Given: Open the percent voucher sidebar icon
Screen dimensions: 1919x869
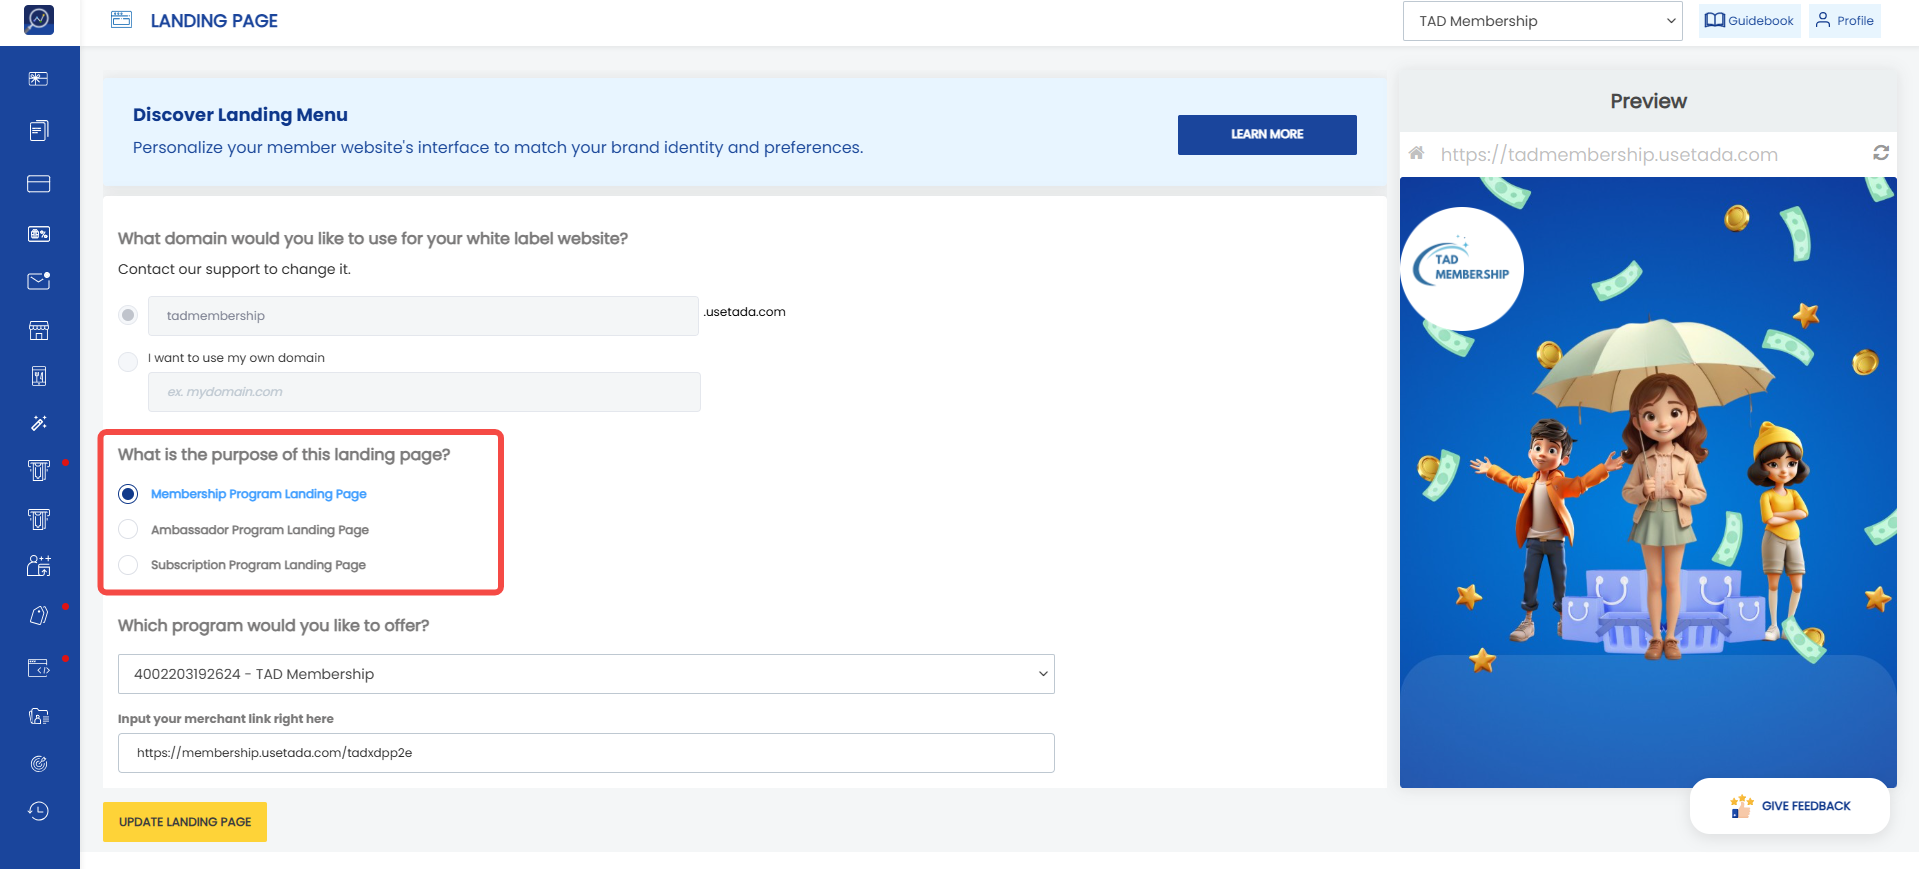Looking at the screenshot, I should click(39, 234).
